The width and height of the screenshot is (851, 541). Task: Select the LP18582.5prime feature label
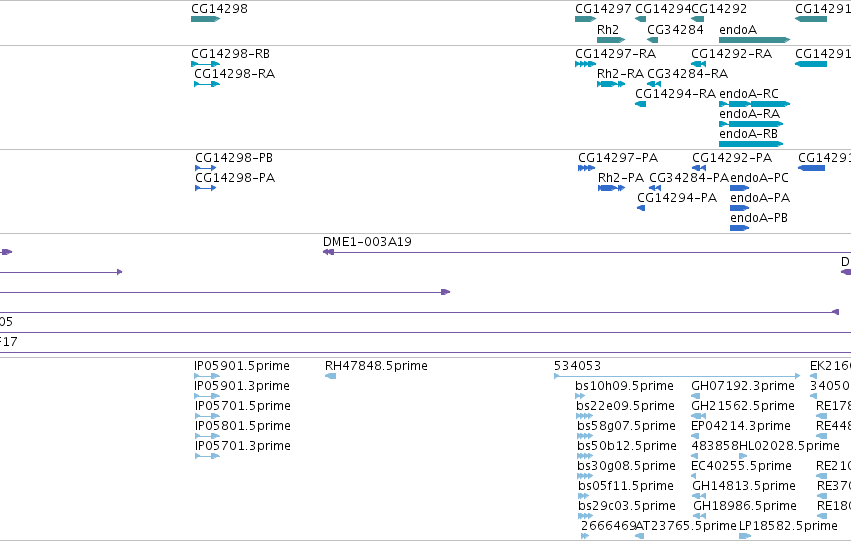click(788, 526)
